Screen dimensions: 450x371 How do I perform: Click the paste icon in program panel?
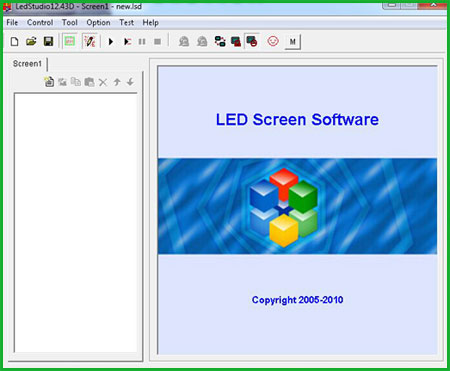tap(89, 82)
